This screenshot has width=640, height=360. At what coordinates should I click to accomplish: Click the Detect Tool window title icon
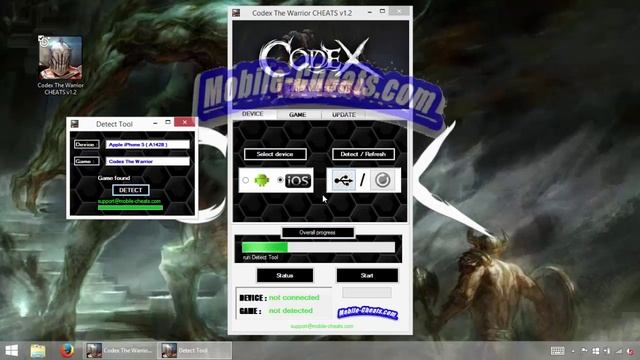74,124
